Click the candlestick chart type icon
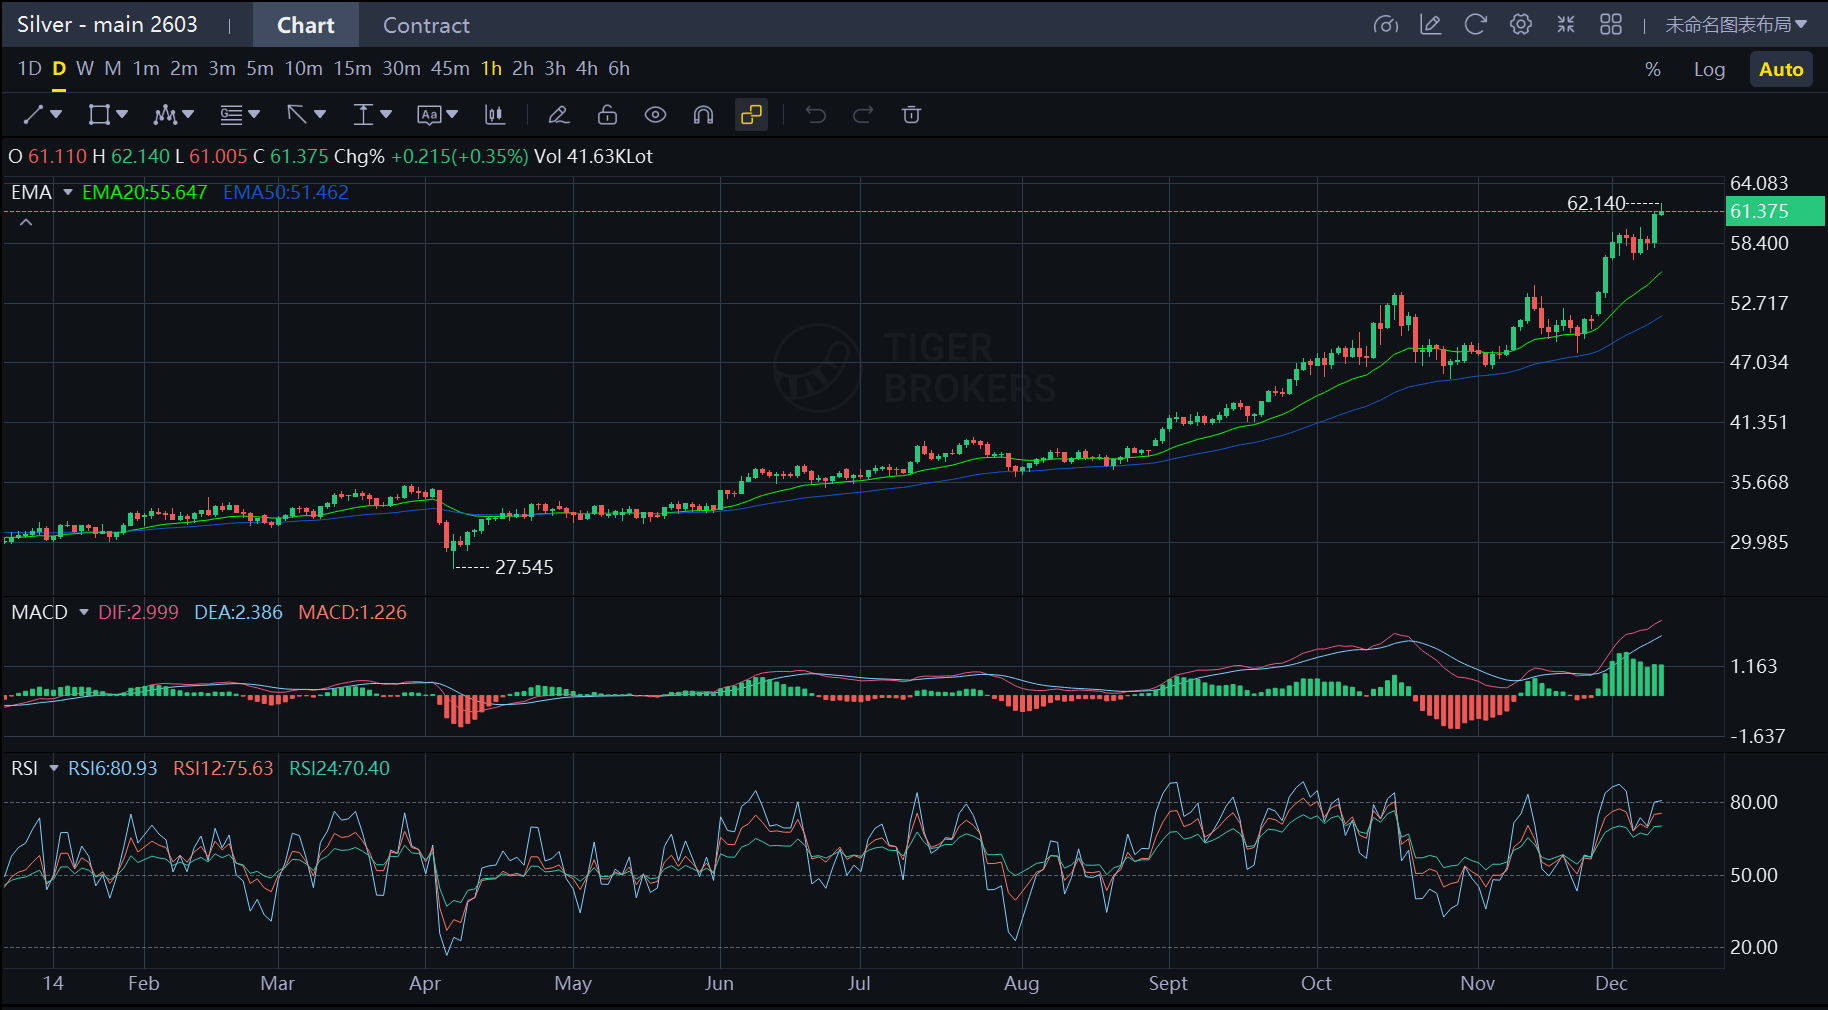Image resolution: width=1828 pixels, height=1010 pixels. pos(495,115)
